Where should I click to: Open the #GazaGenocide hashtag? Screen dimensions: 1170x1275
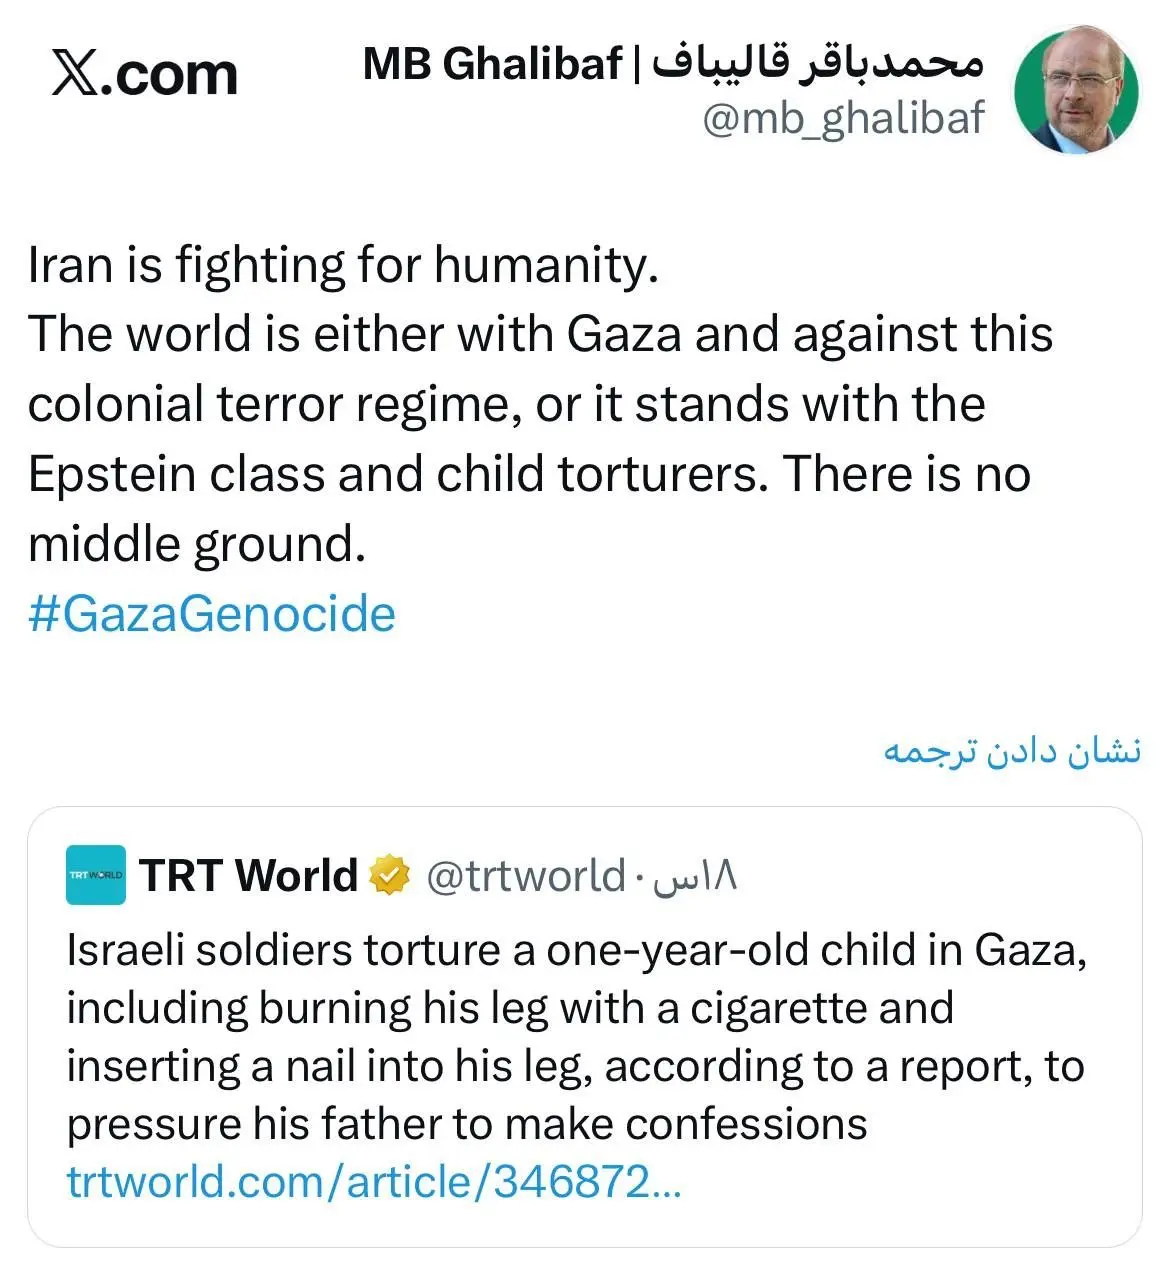point(212,614)
